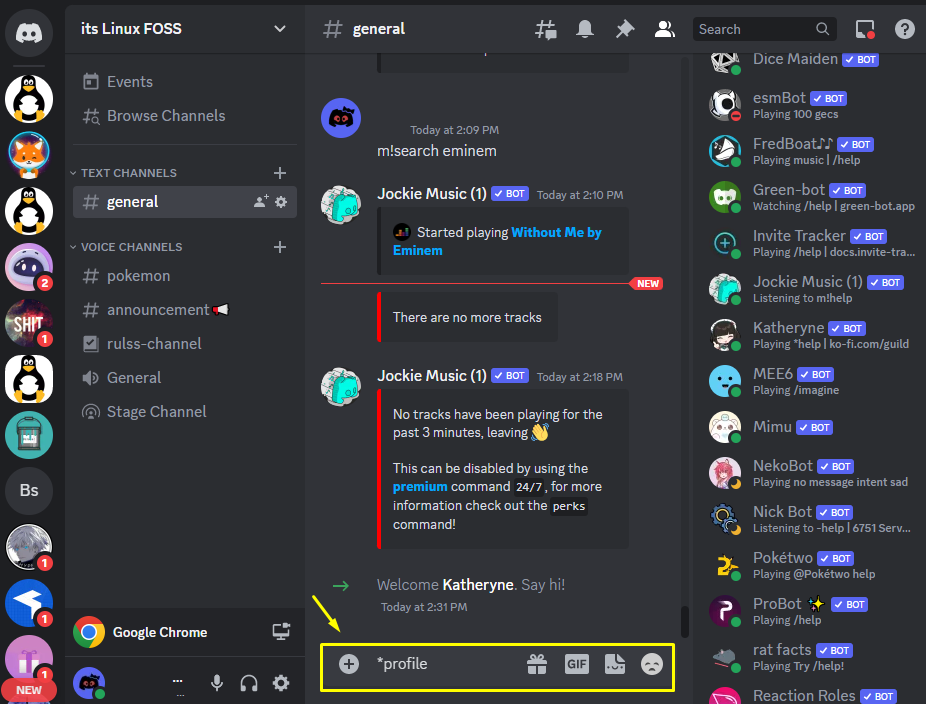Open Mimu in member list

[x=808, y=427]
